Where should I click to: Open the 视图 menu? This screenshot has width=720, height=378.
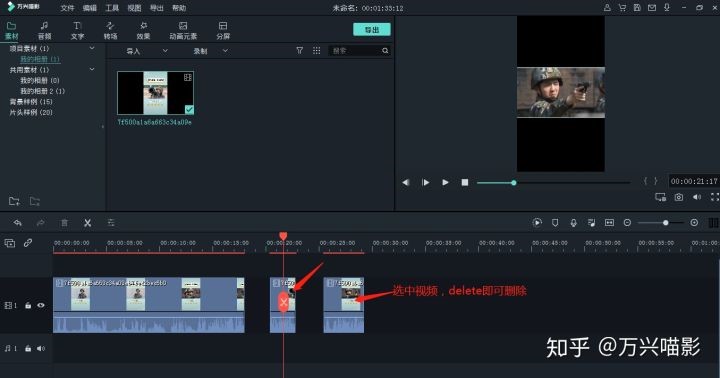click(x=134, y=8)
